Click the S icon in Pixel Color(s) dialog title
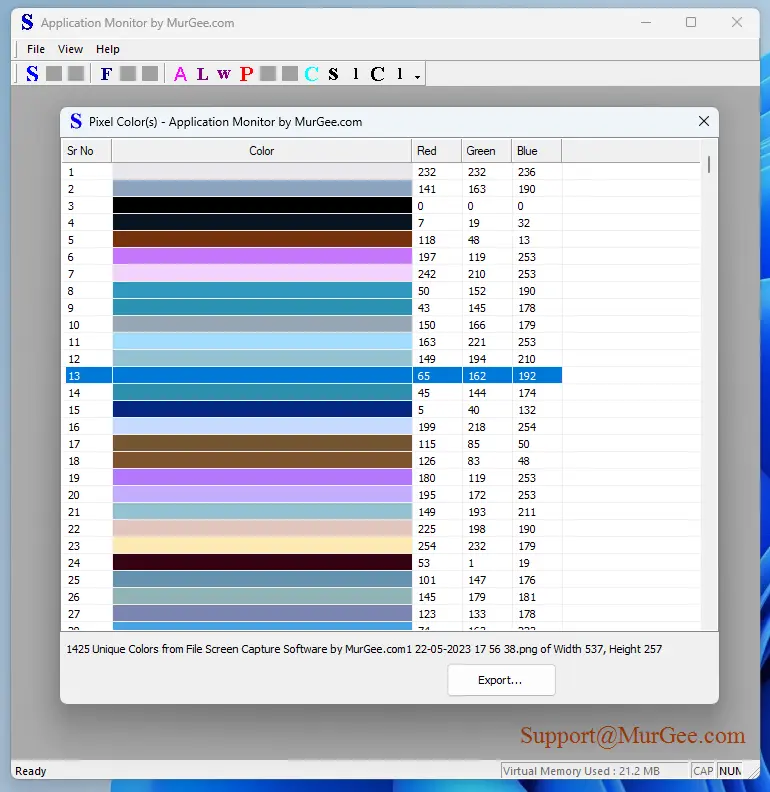The image size is (770, 792). click(x=76, y=121)
